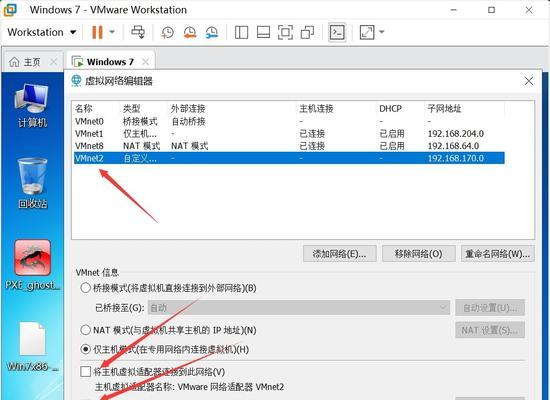
Task: Click the VMware Workstation app icon in title bar
Action: coord(10,10)
